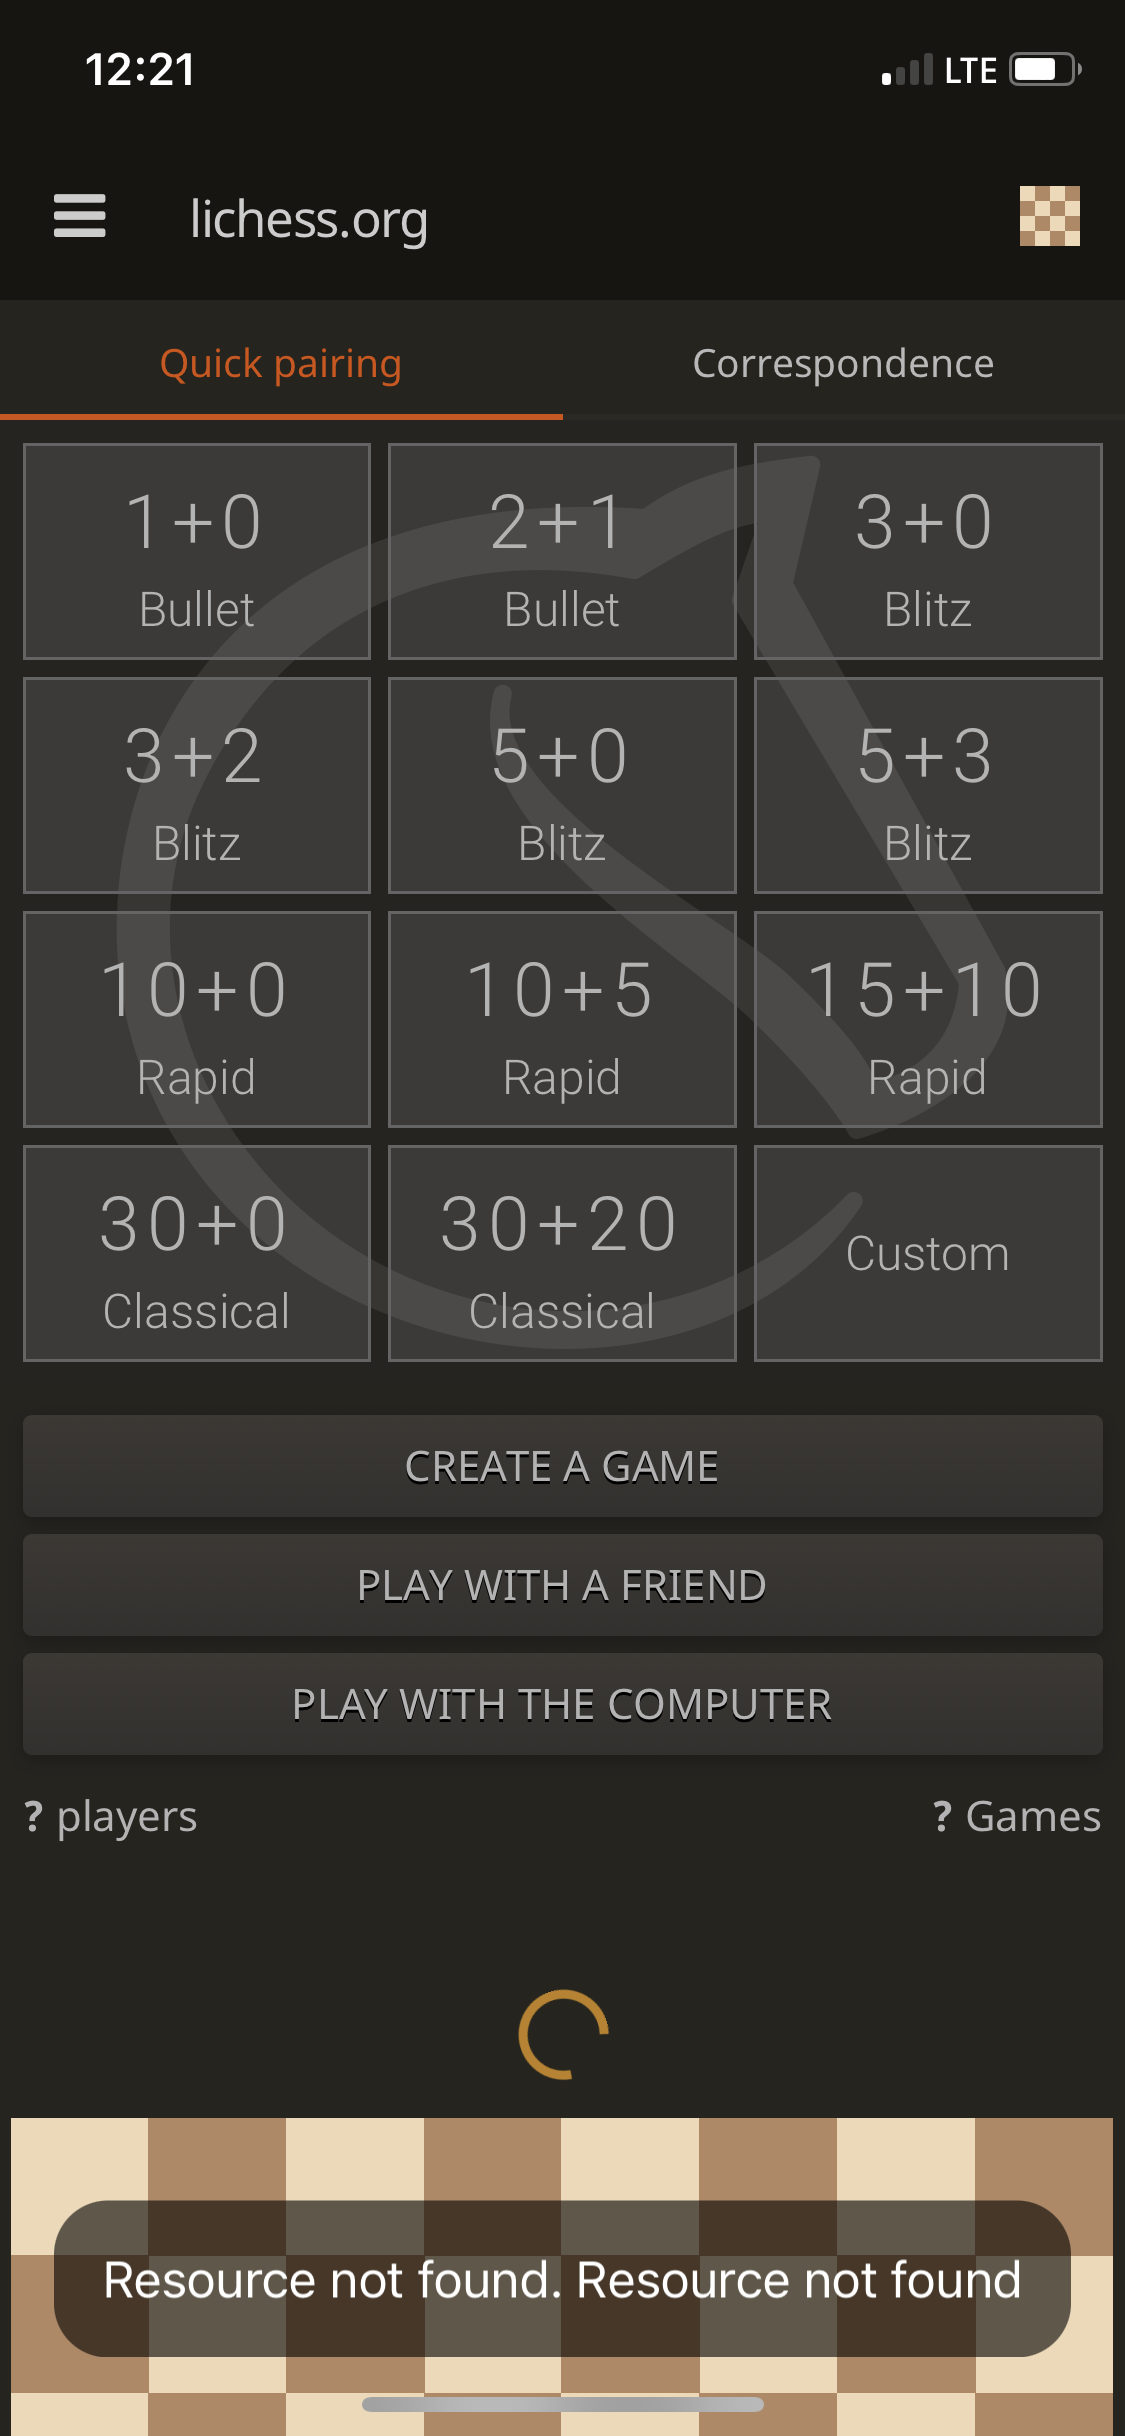1125x2436 pixels.
Task: Tap the players help question mark
Action: click(x=33, y=1817)
